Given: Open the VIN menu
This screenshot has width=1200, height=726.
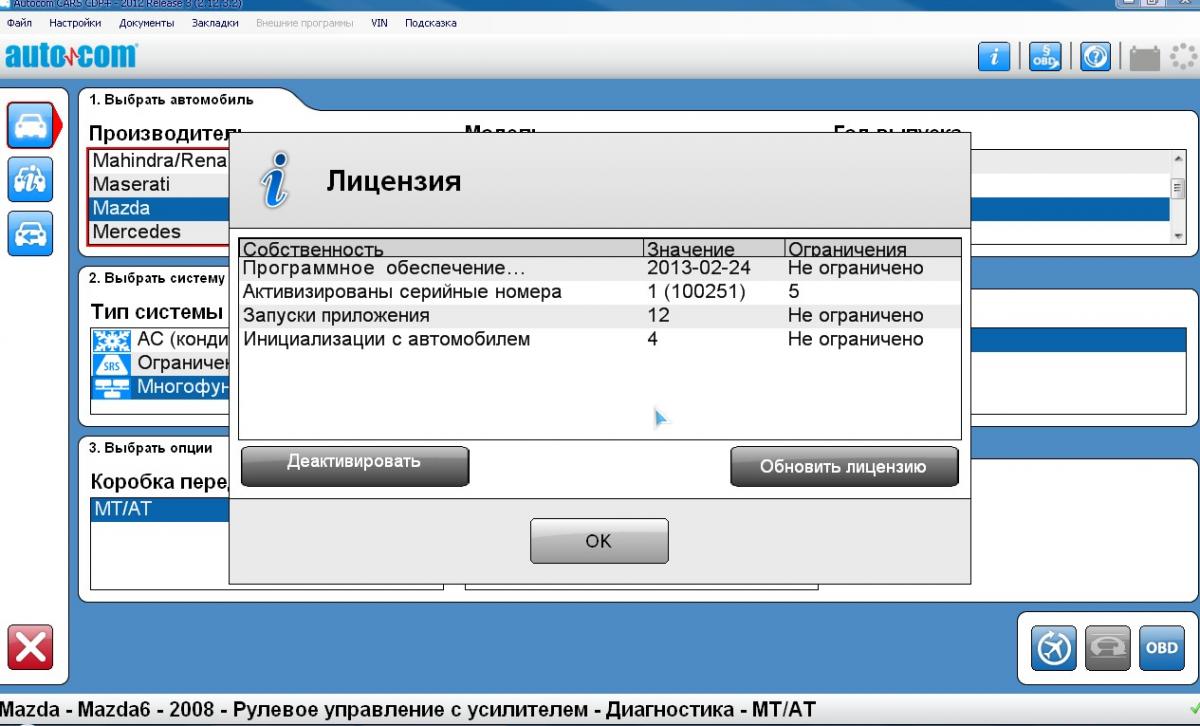Looking at the screenshot, I should point(379,23).
